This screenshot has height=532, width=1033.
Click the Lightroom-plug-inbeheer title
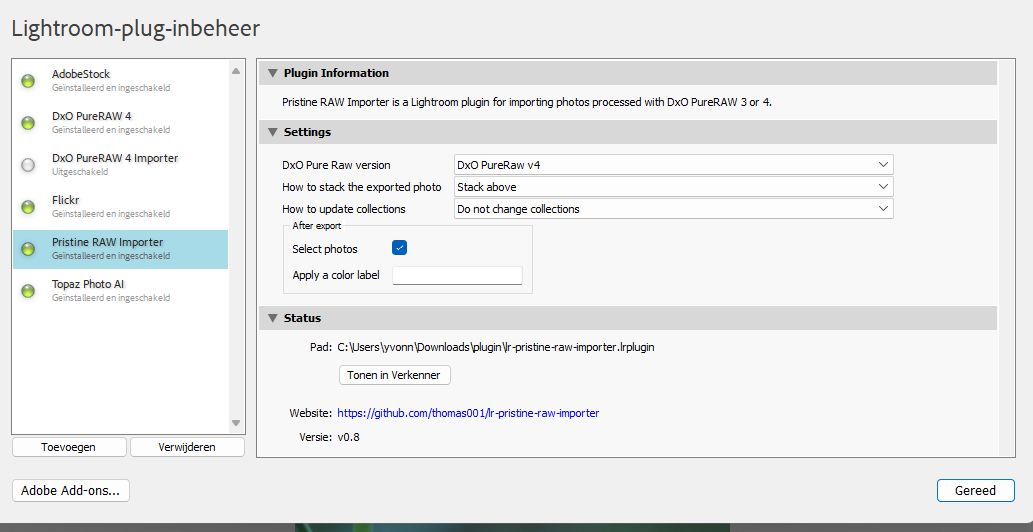(136, 28)
